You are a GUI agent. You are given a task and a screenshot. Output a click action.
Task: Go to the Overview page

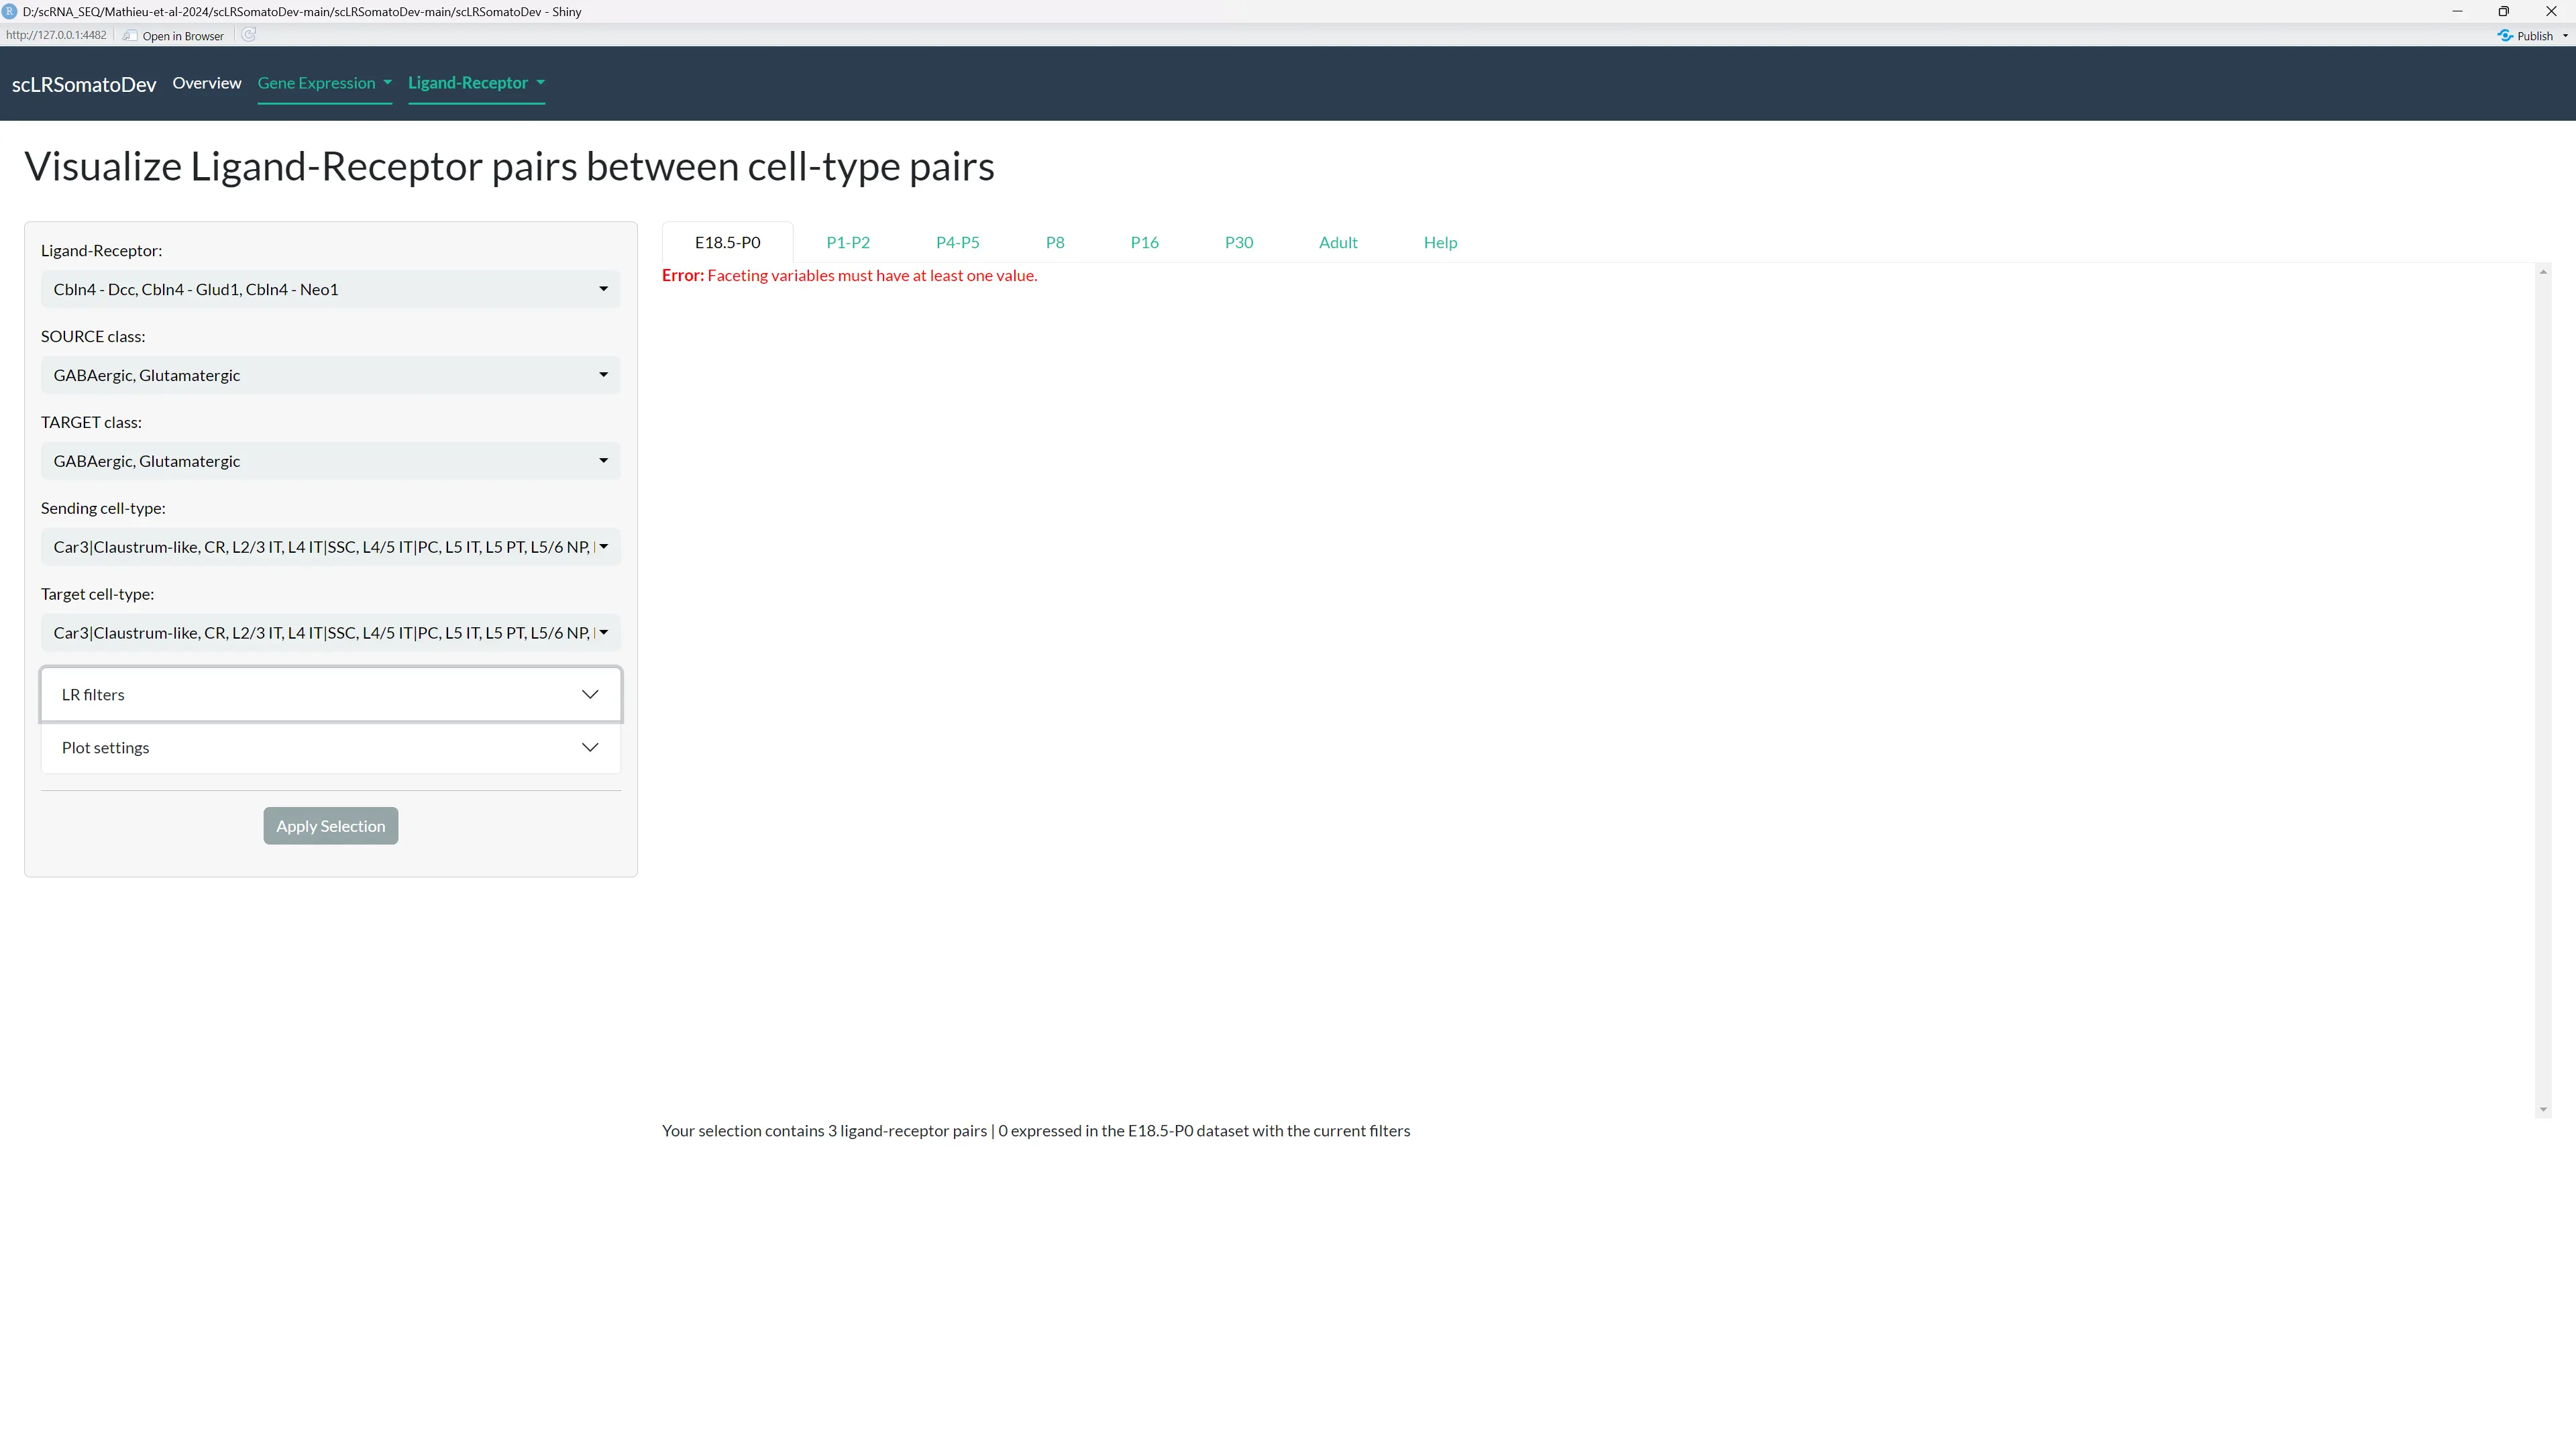207,83
